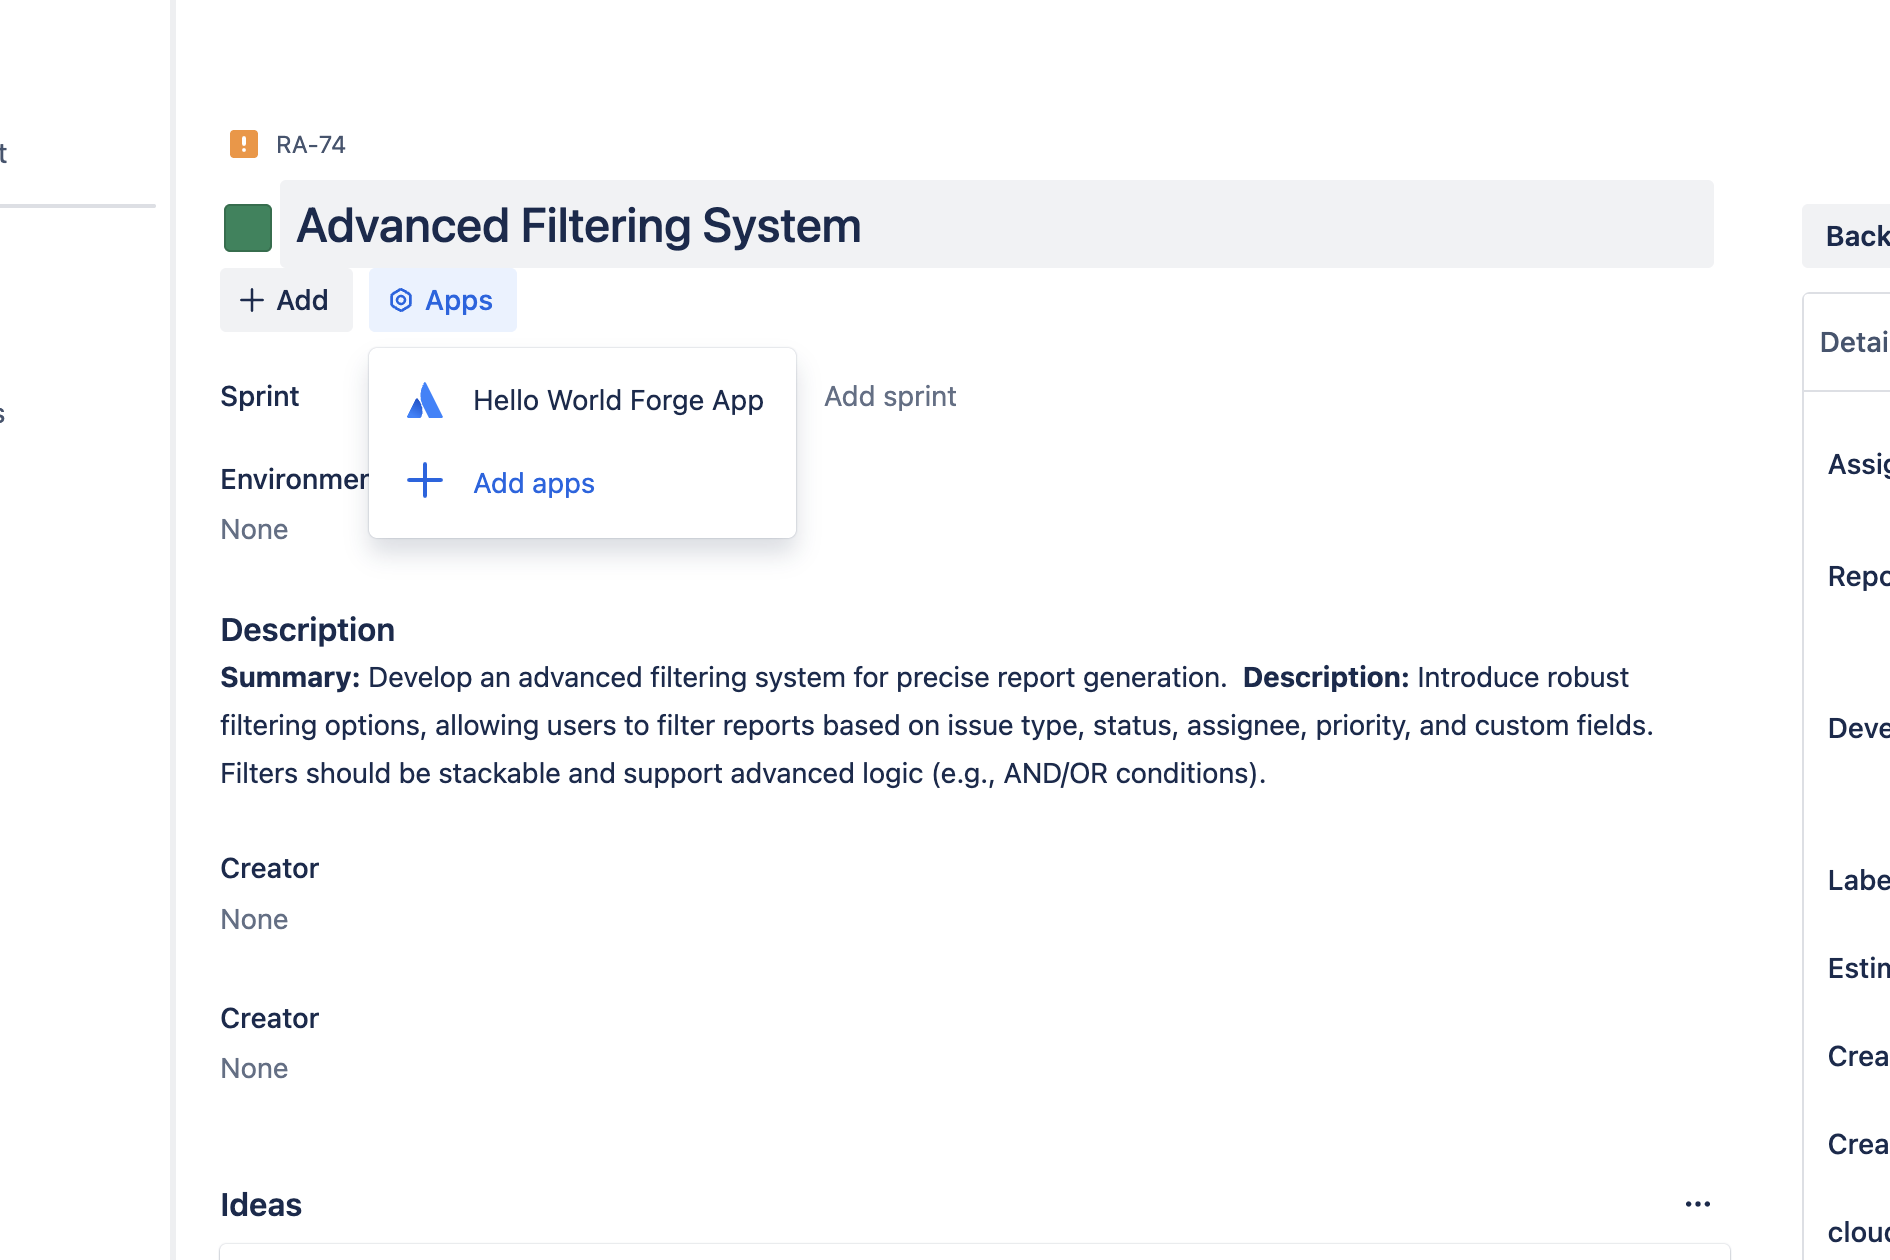The width and height of the screenshot is (1890, 1260).
Task: Click the Atlassian logo for Hello World Forge App
Action: (425, 400)
